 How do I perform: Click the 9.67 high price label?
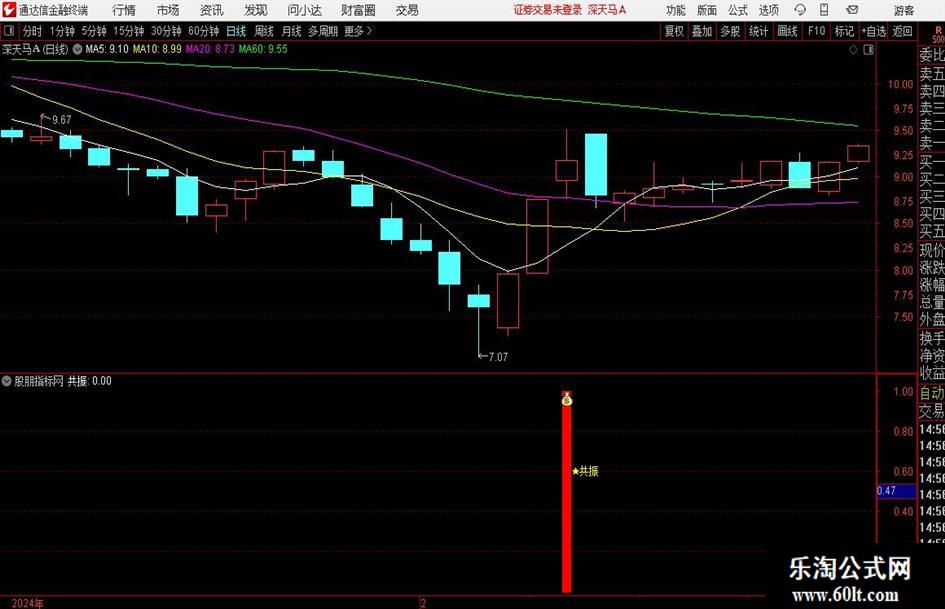(61, 120)
